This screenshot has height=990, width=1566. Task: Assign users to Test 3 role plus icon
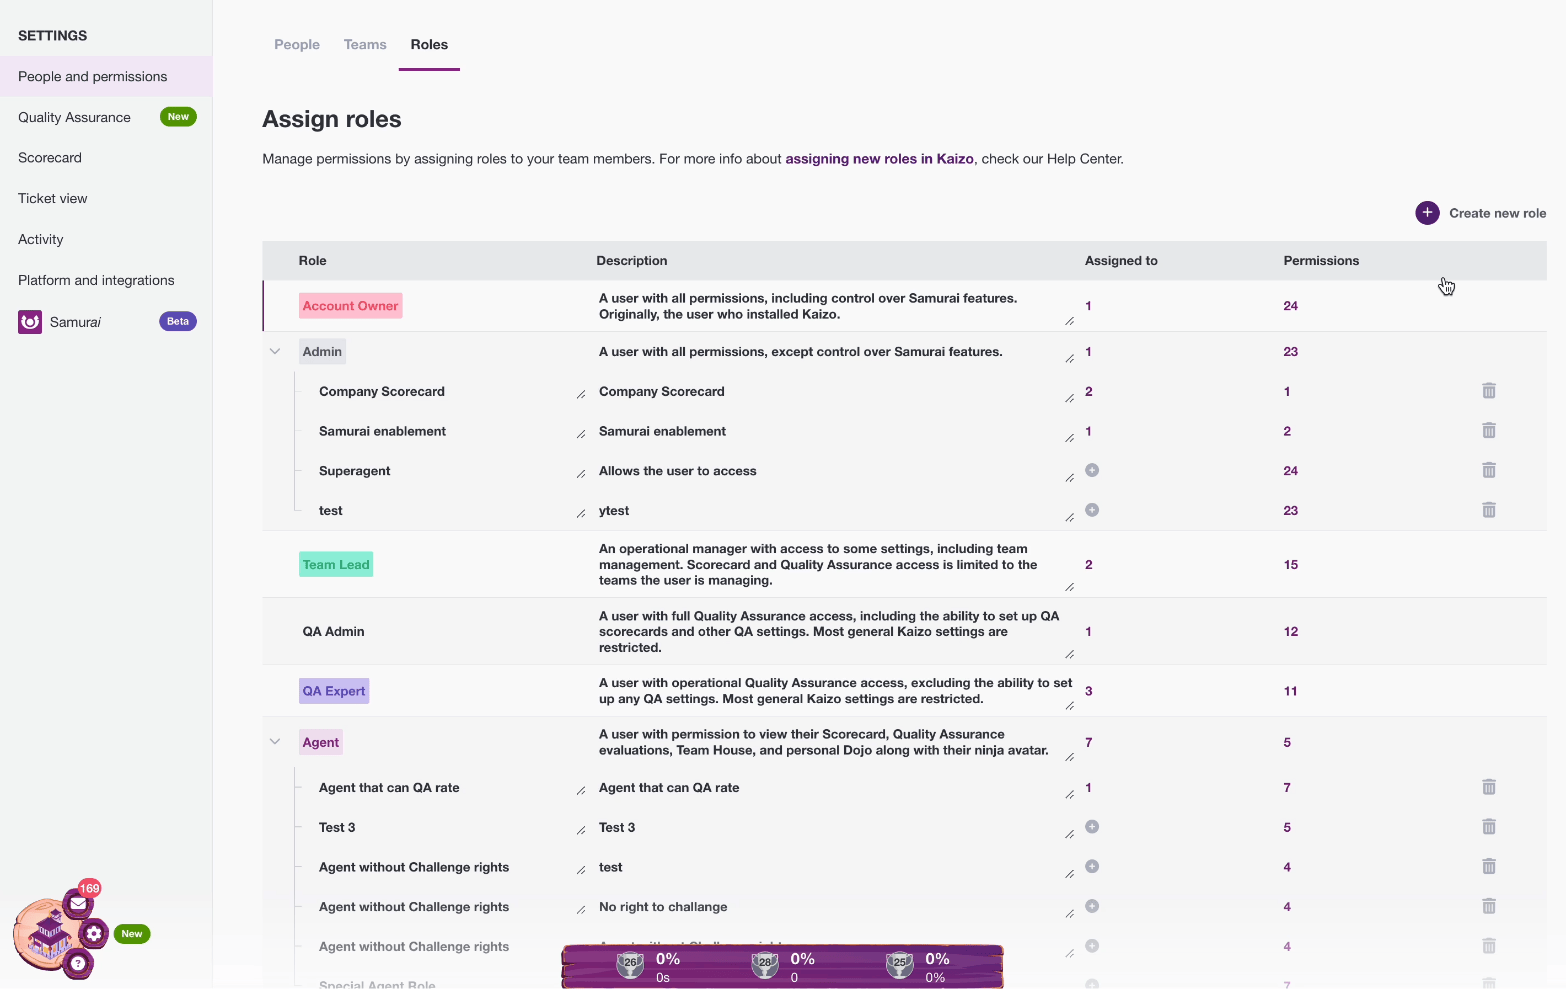(x=1092, y=827)
